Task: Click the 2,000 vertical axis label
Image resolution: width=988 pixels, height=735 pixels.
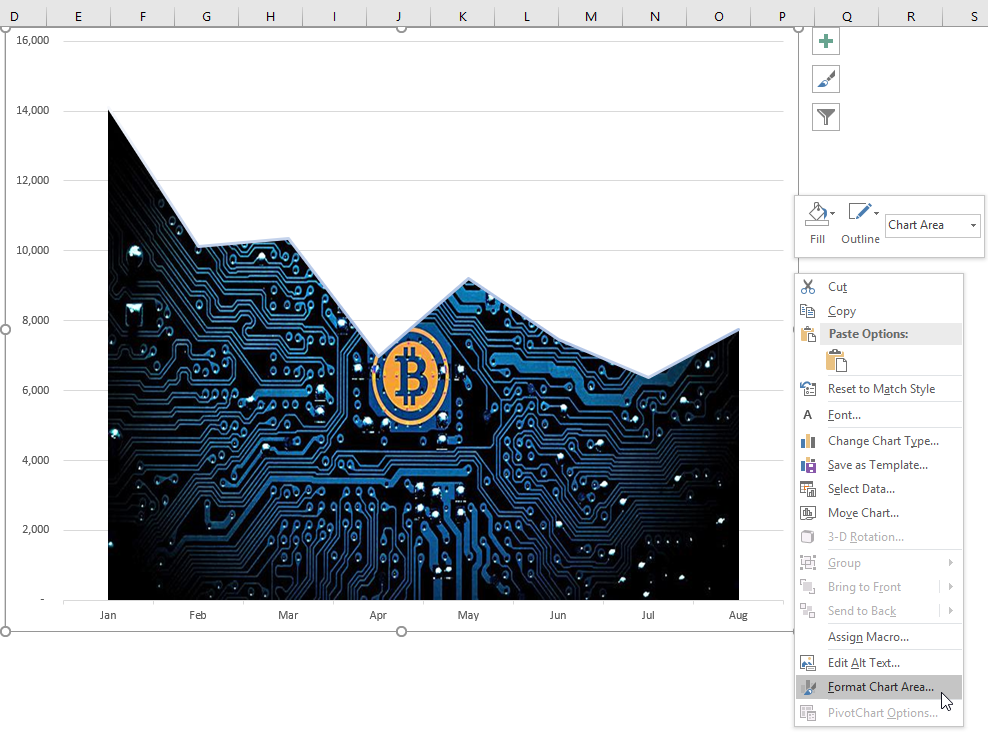Action: point(35,529)
